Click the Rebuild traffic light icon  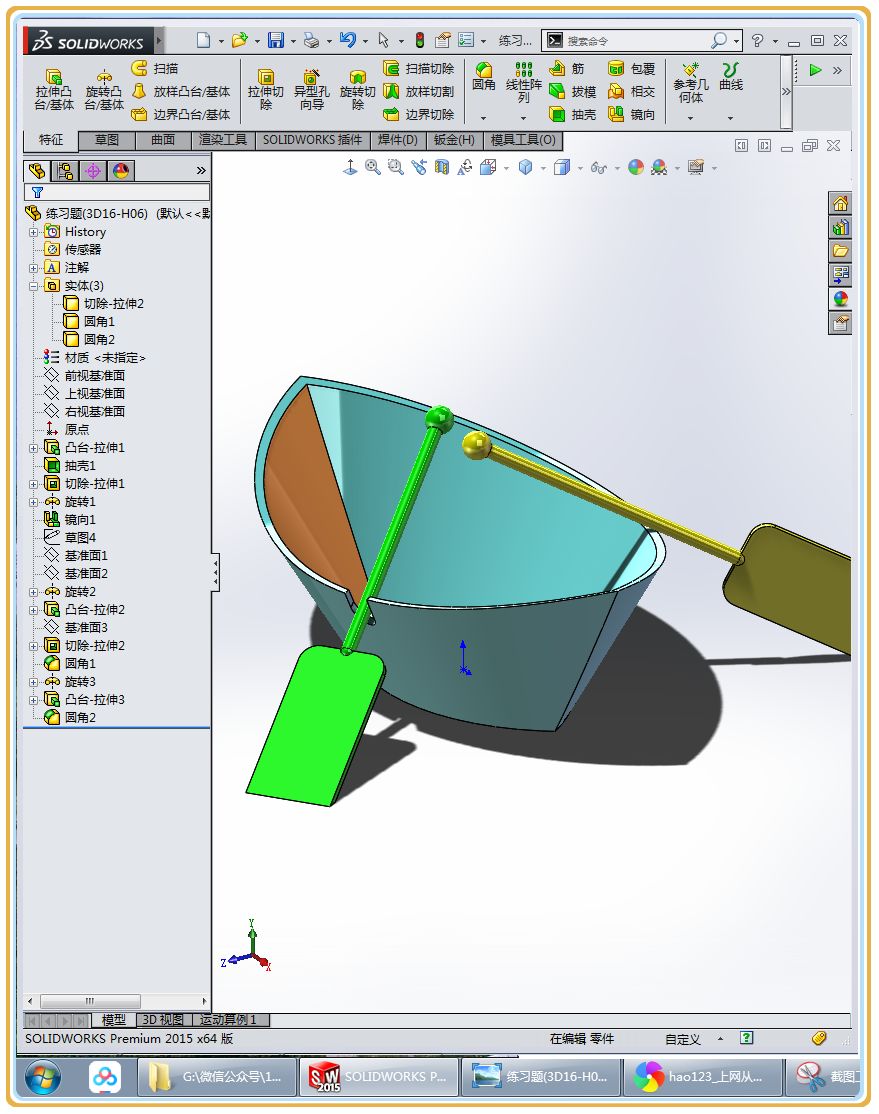[x=420, y=40]
